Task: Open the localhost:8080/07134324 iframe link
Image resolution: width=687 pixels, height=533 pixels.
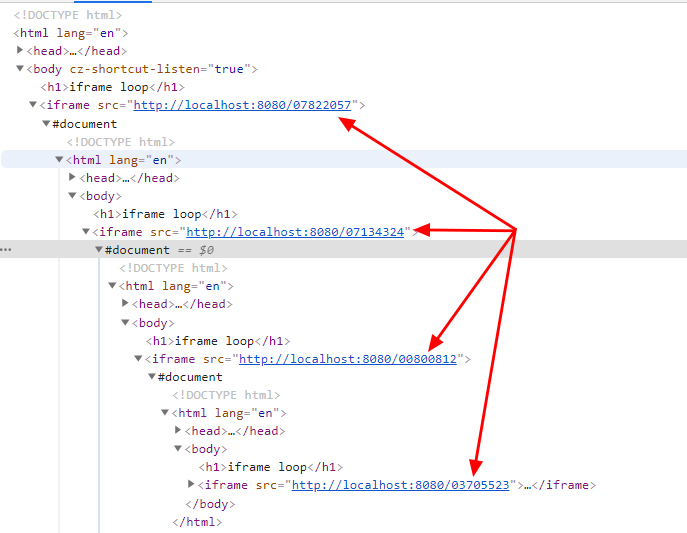Action: click(x=295, y=232)
